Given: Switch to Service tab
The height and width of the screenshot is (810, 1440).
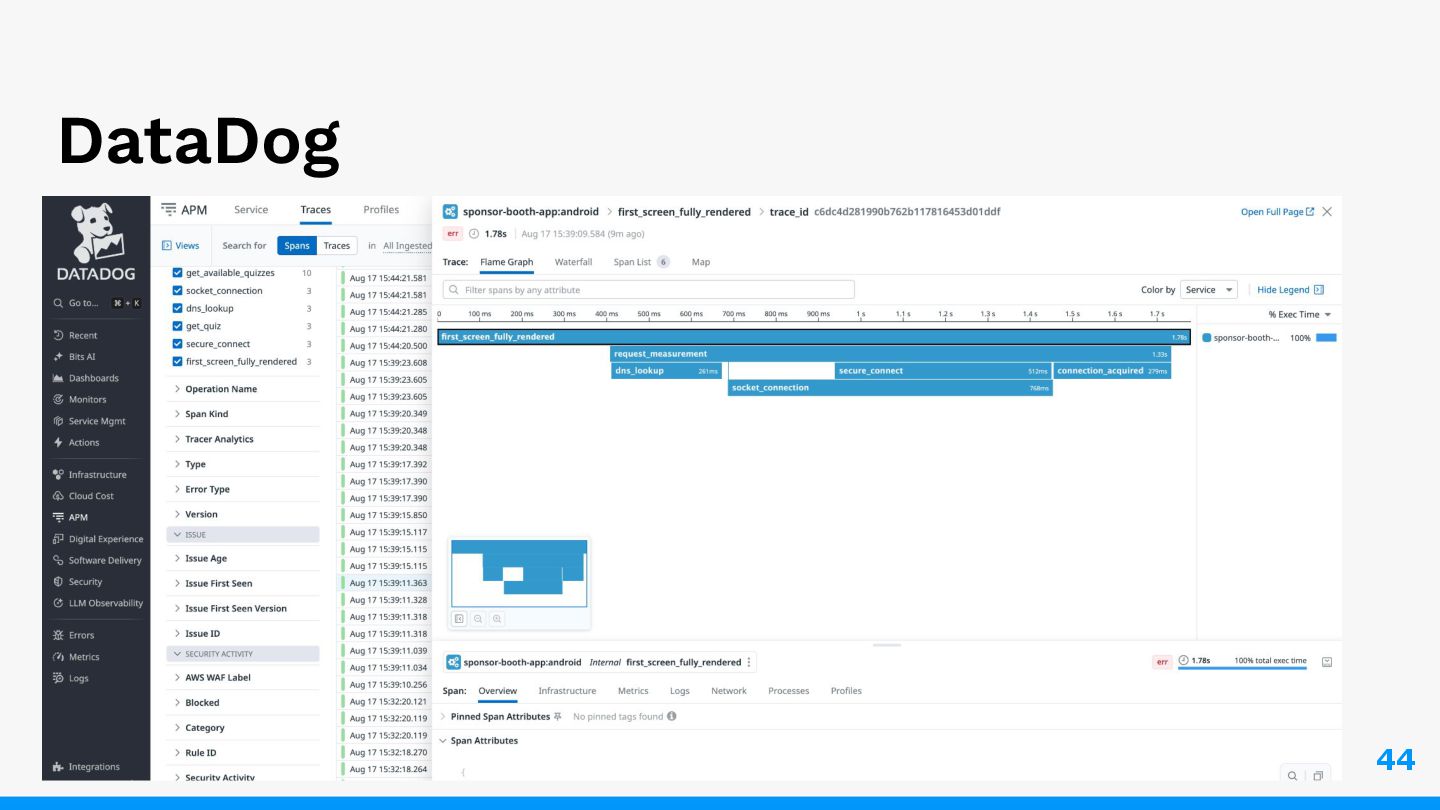Looking at the screenshot, I should (251, 210).
